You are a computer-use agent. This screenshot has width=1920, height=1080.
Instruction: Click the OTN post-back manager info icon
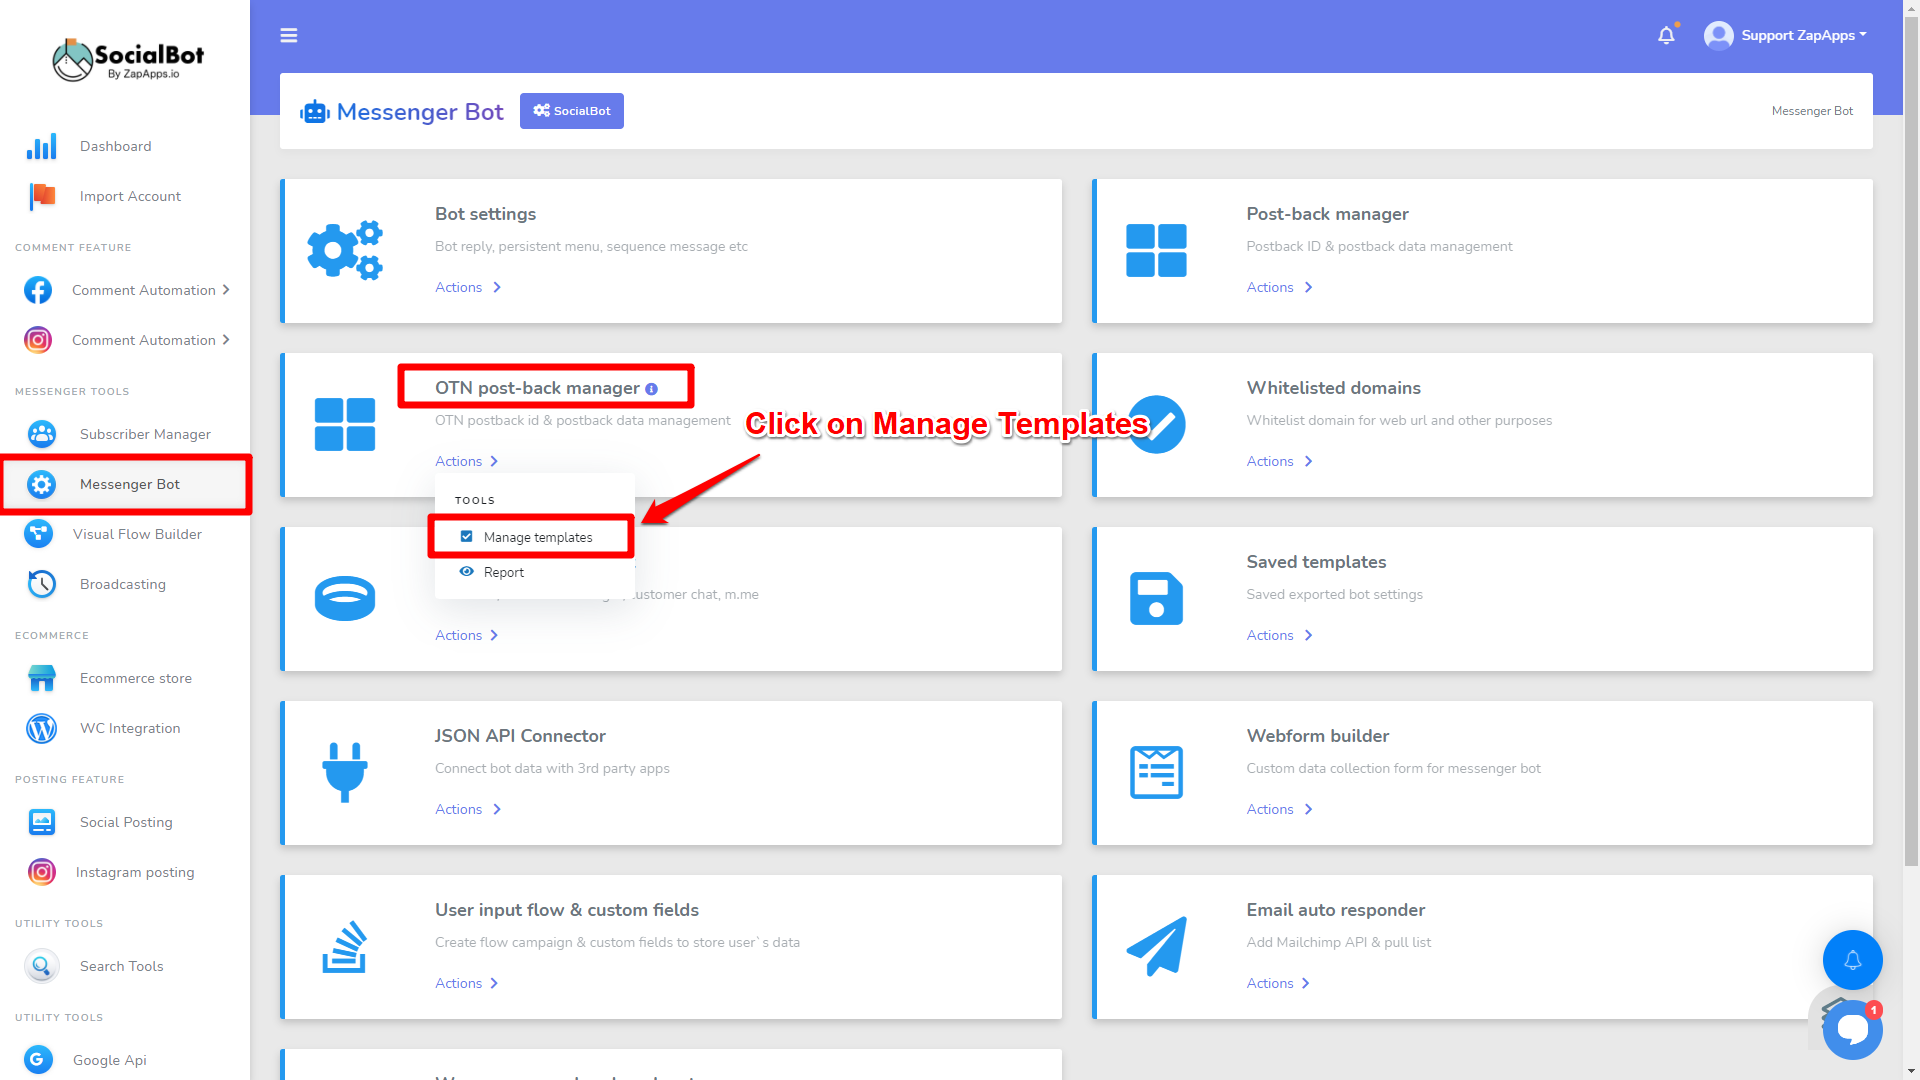click(652, 389)
